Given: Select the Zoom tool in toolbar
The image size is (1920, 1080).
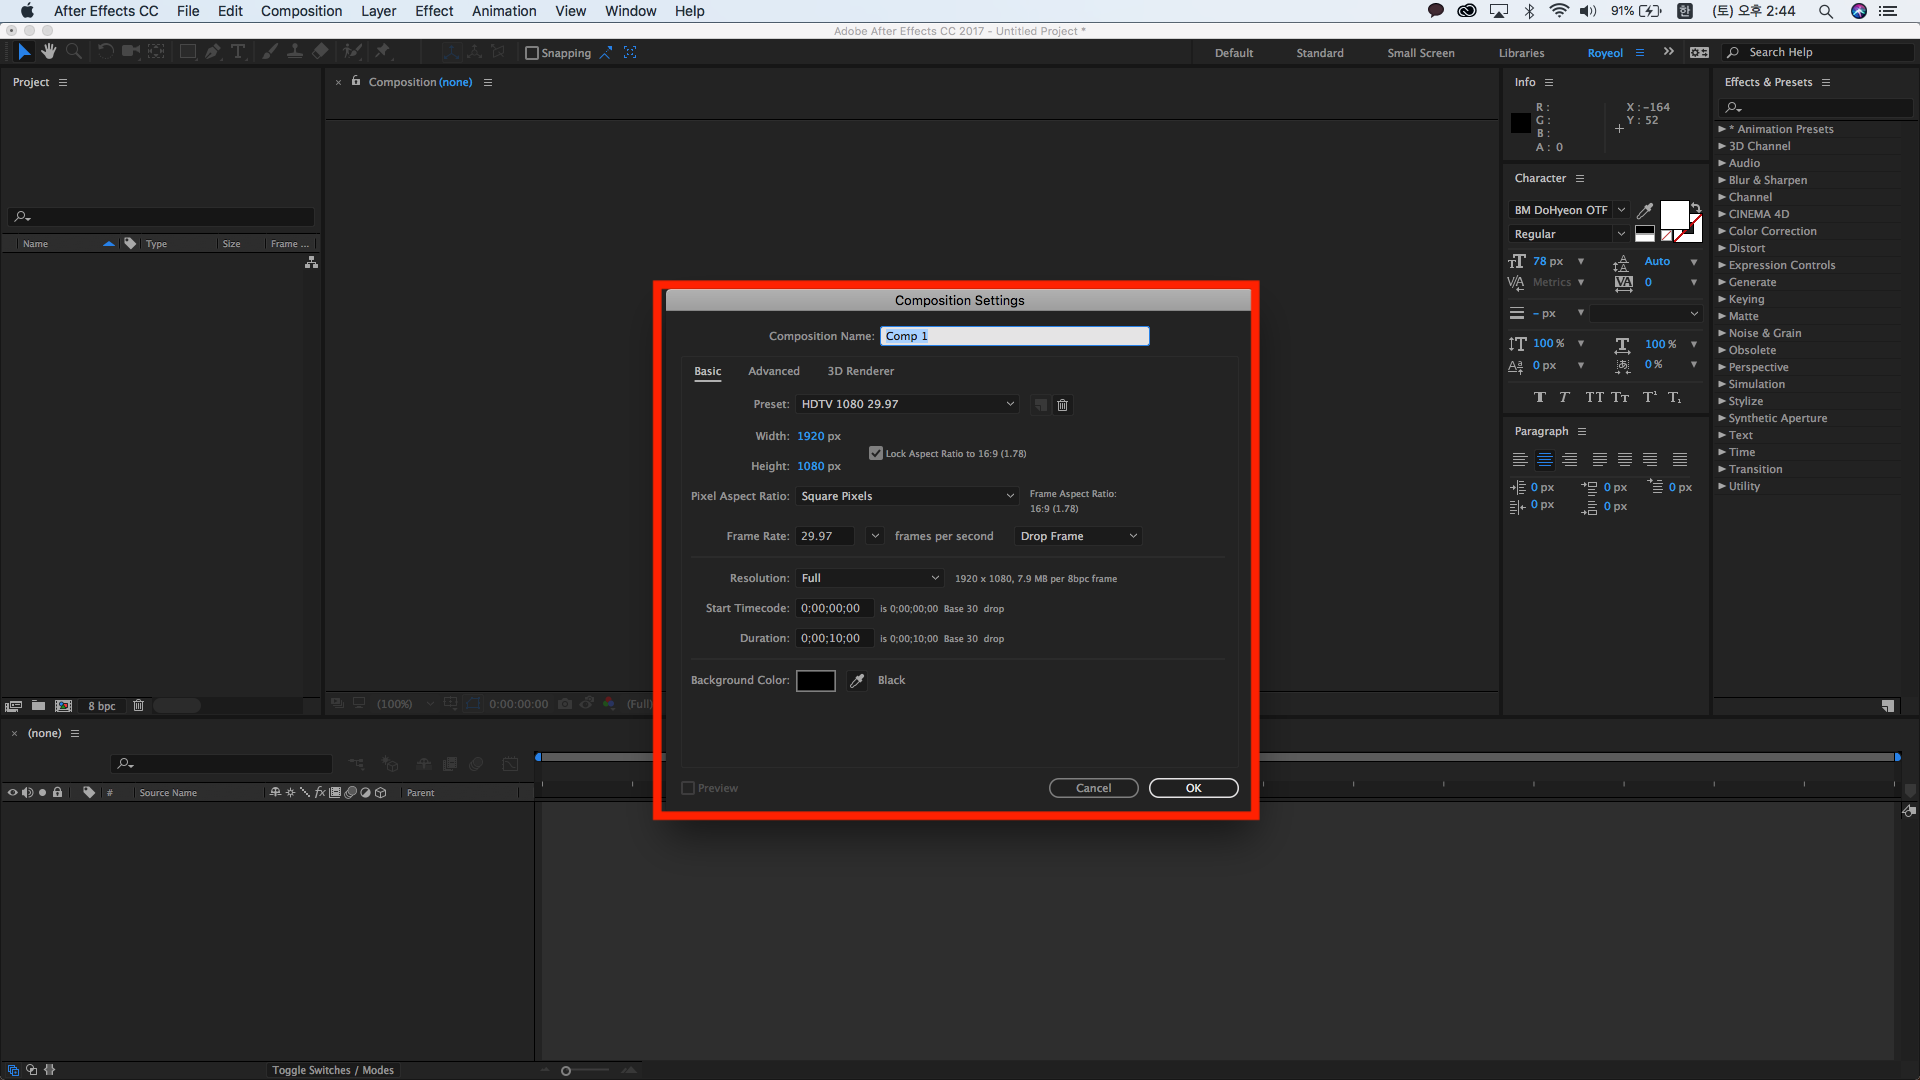Looking at the screenshot, I should click(73, 52).
